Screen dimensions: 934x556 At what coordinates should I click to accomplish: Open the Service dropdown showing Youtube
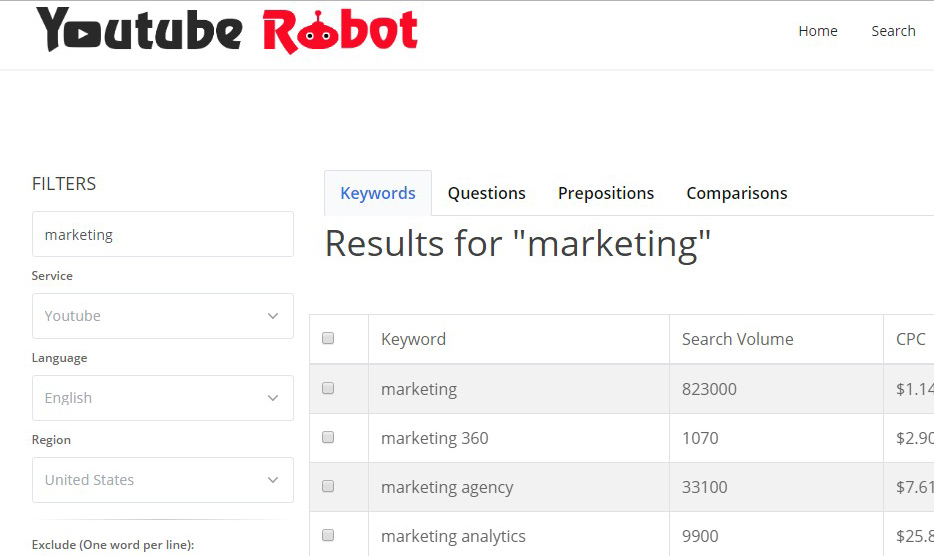point(163,316)
